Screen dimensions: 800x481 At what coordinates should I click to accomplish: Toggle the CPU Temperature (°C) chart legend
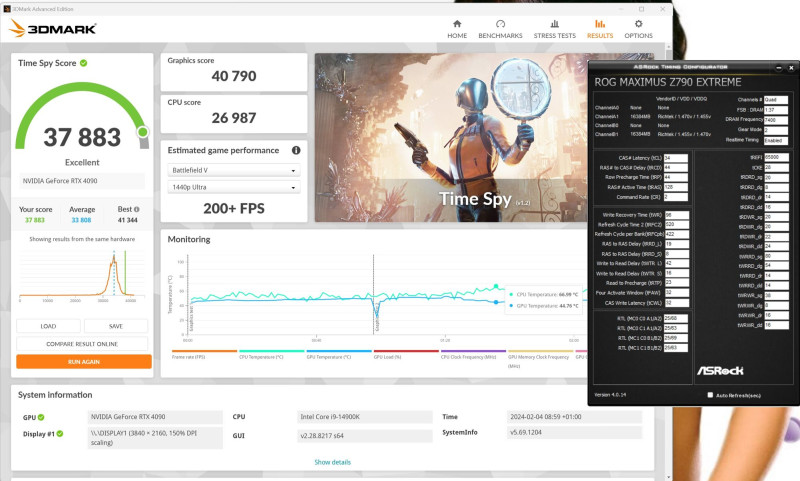pos(271,354)
